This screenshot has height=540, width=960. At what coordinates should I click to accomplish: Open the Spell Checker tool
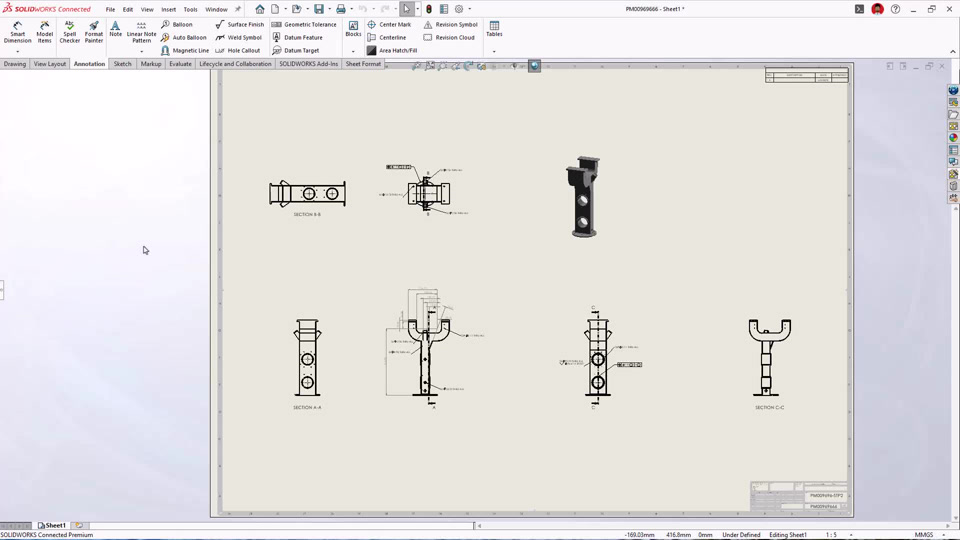click(x=69, y=32)
